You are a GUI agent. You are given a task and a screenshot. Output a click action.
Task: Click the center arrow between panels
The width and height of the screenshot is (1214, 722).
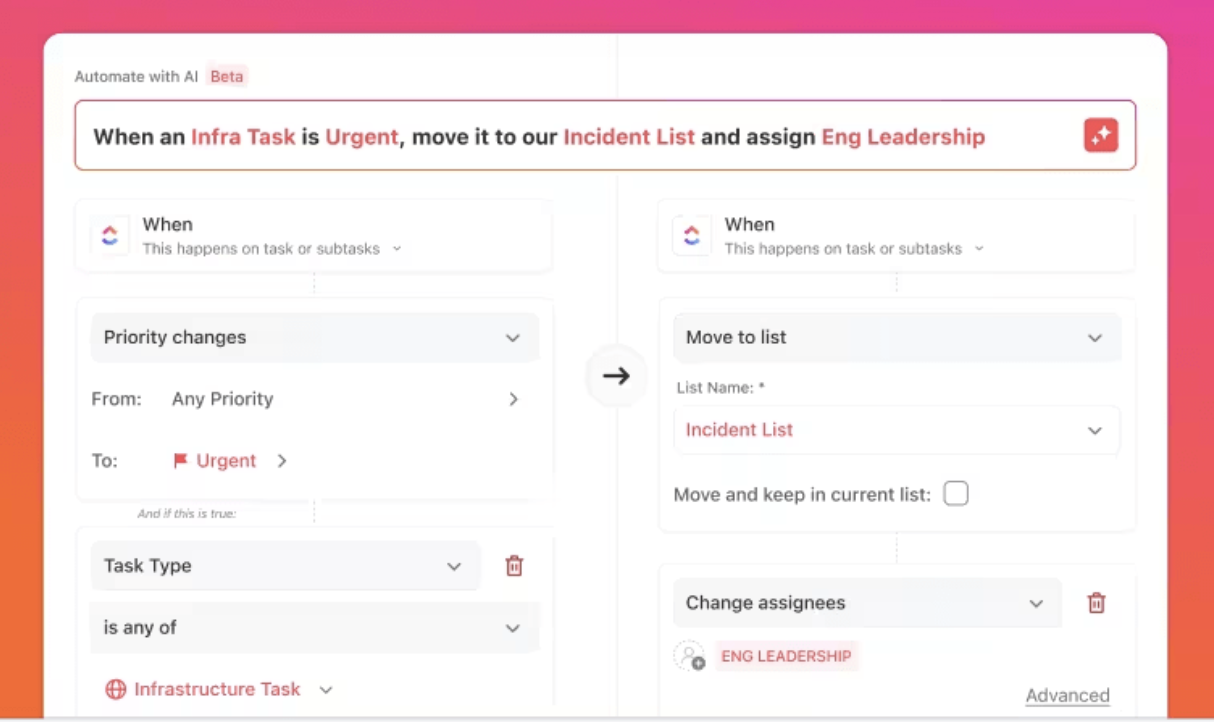(x=616, y=376)
